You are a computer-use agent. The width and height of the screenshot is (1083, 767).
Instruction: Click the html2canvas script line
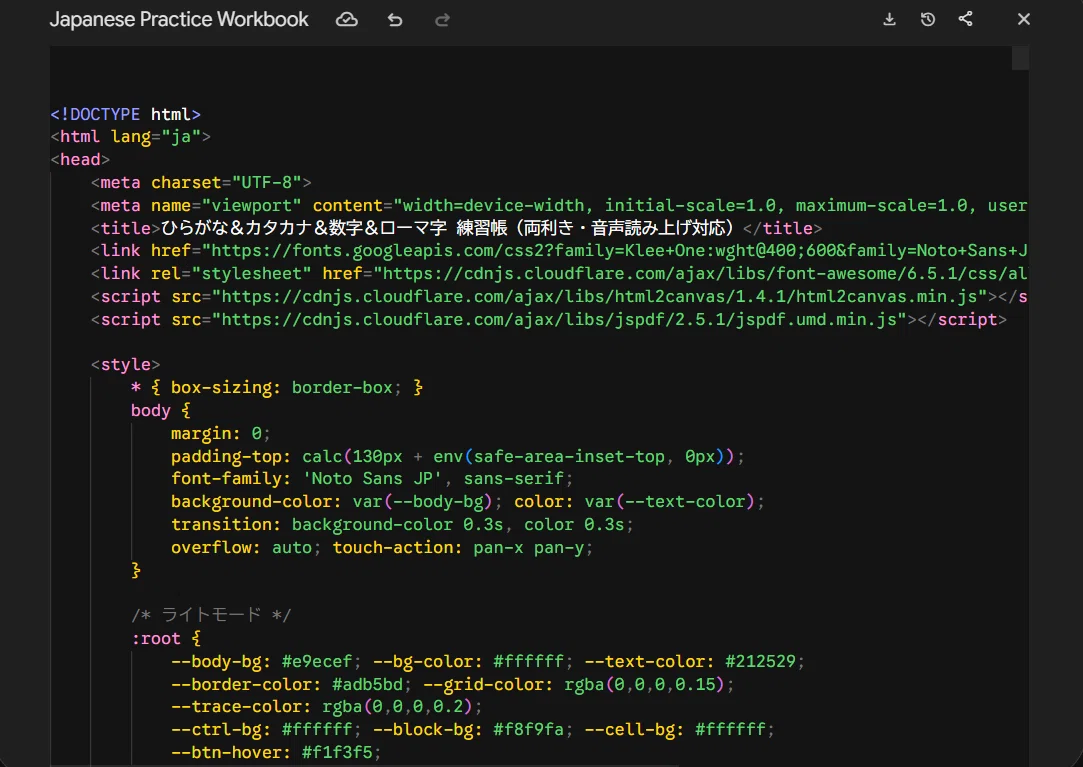(x=559, y=296)
